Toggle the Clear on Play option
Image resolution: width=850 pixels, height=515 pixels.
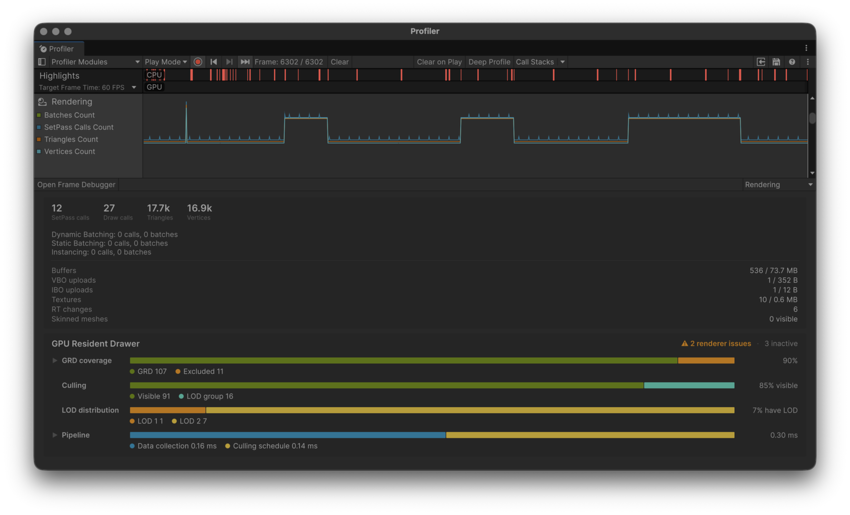[439, 62]
